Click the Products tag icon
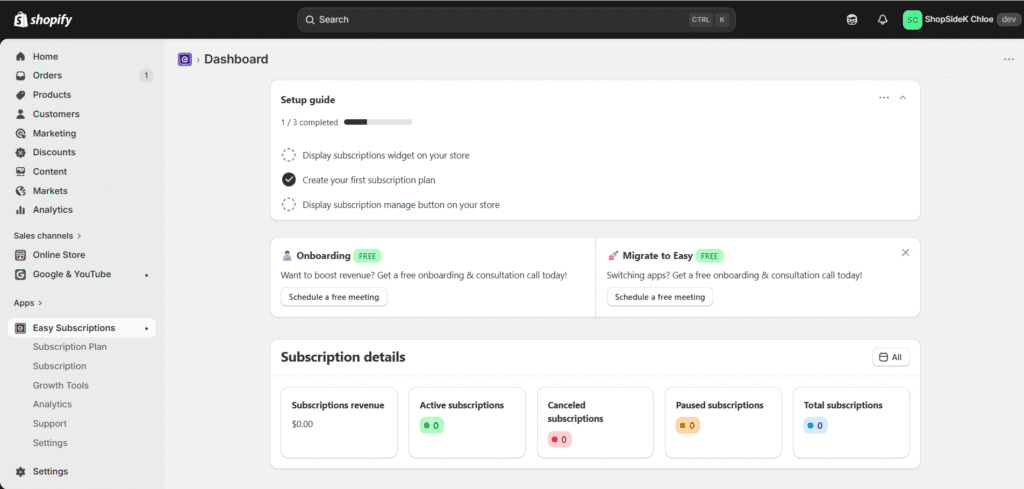This screenshot has width=1024, height=489. (x=20, y=95)
